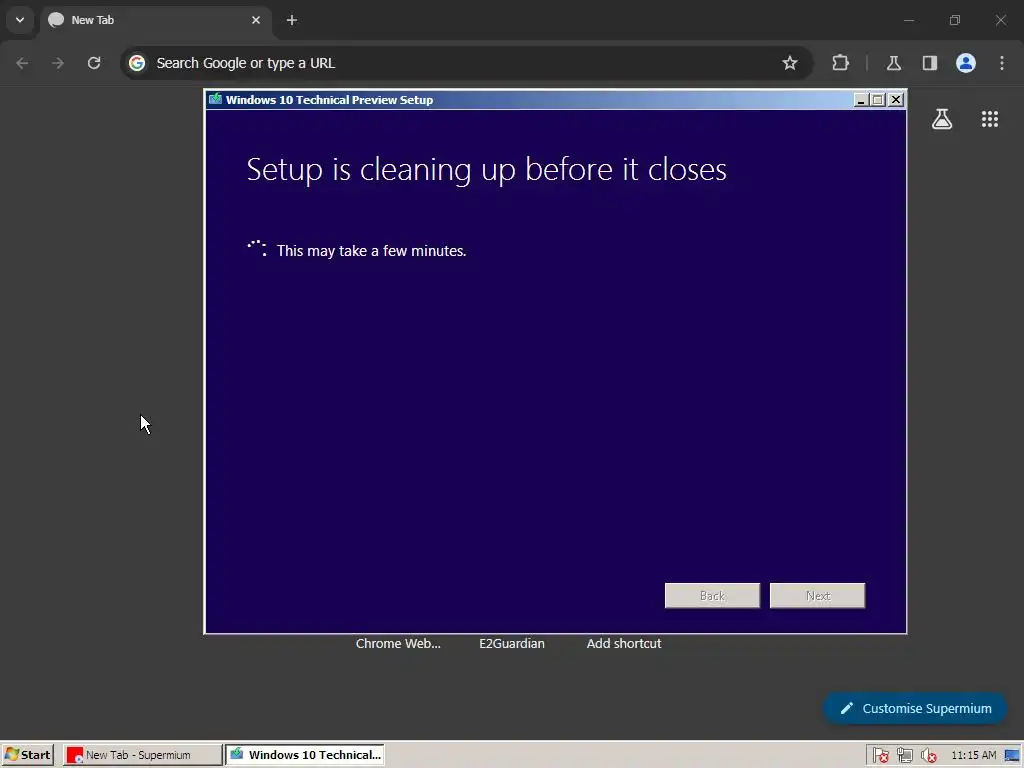The image size is (1024, 768).
Task: Click the browser forward arrow
Action: (x=58, y=63)
